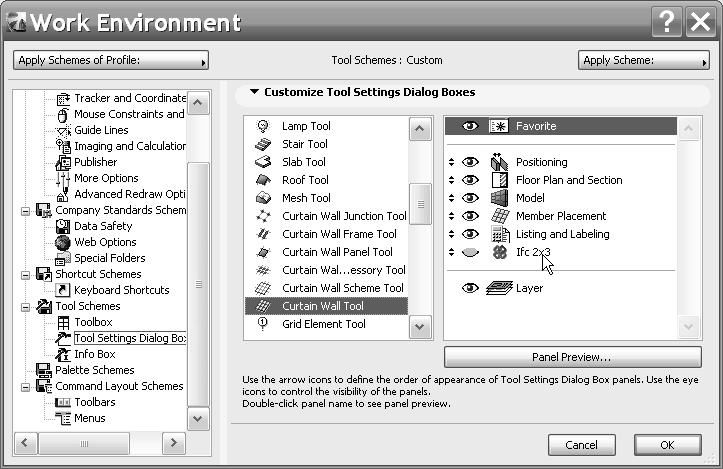Open the Apply Schemes of Profile dropdown
Viewport: 723px width, 469px height.
pyautogui.click(x=111, y=61)
